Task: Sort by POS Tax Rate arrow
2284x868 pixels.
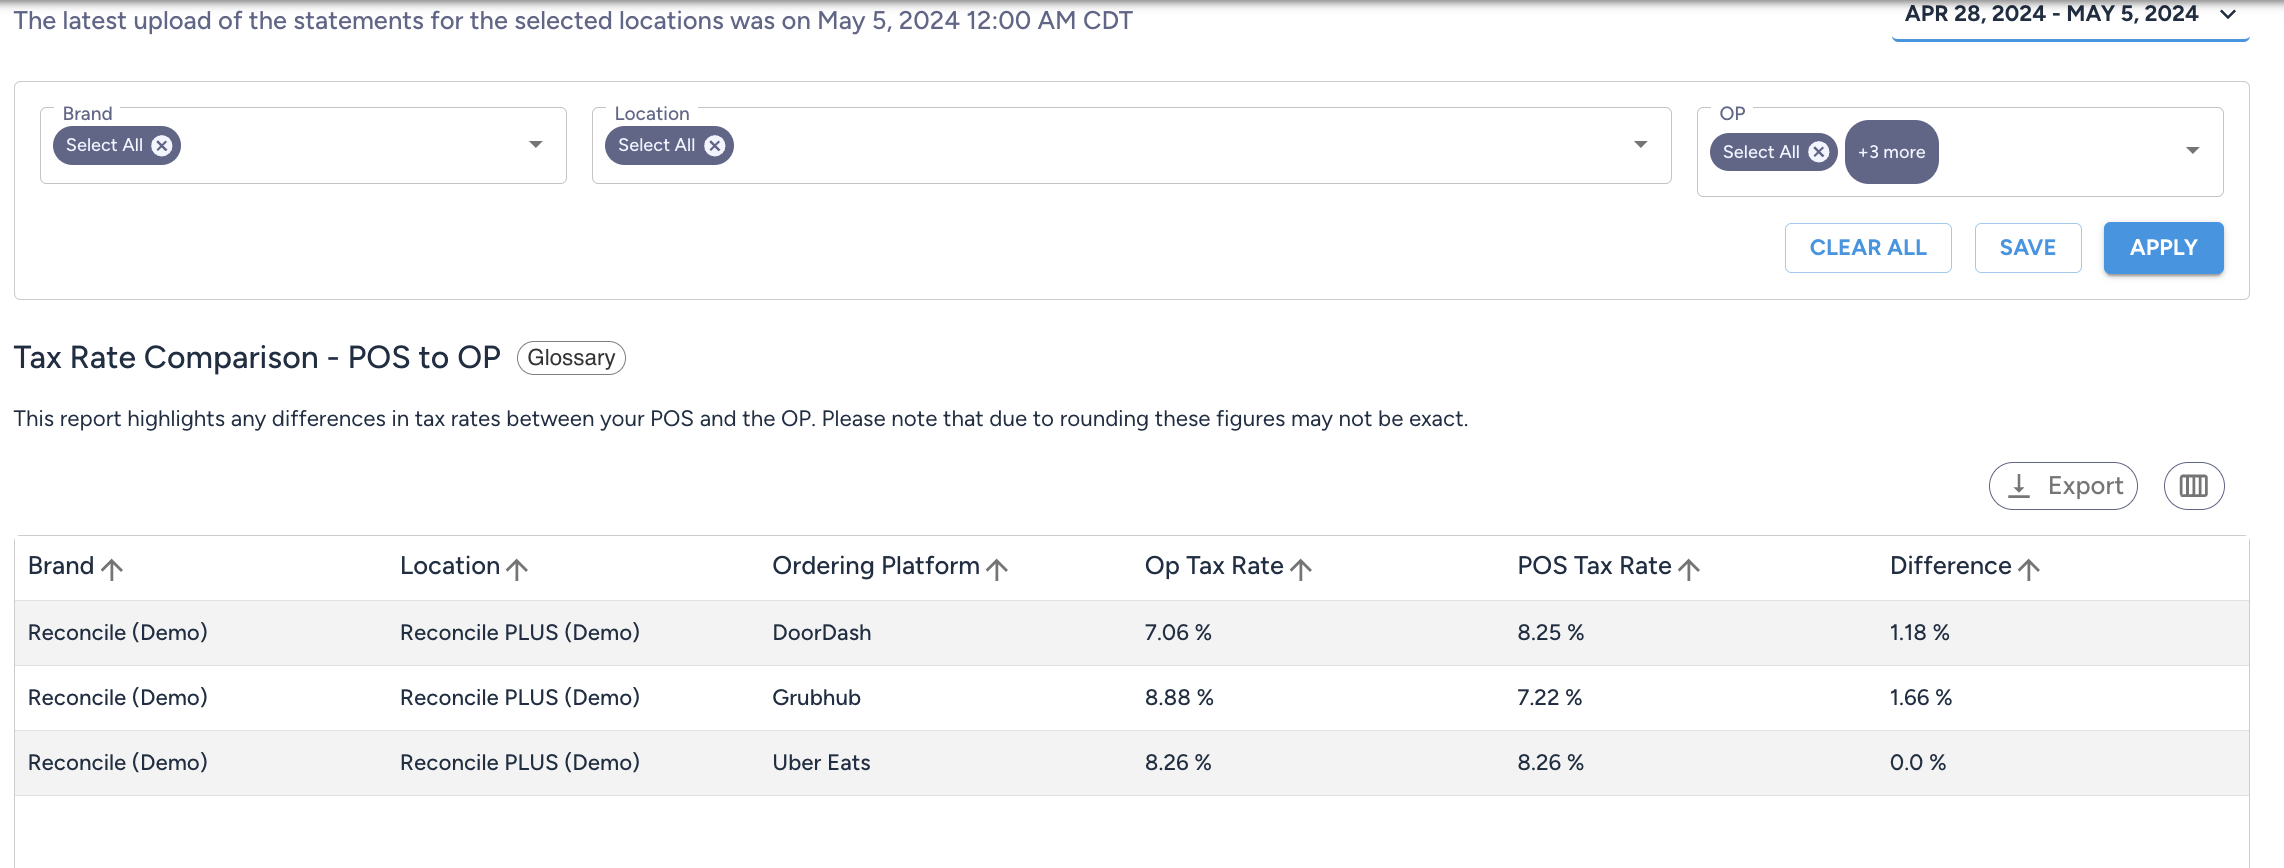Action: 1689,569
